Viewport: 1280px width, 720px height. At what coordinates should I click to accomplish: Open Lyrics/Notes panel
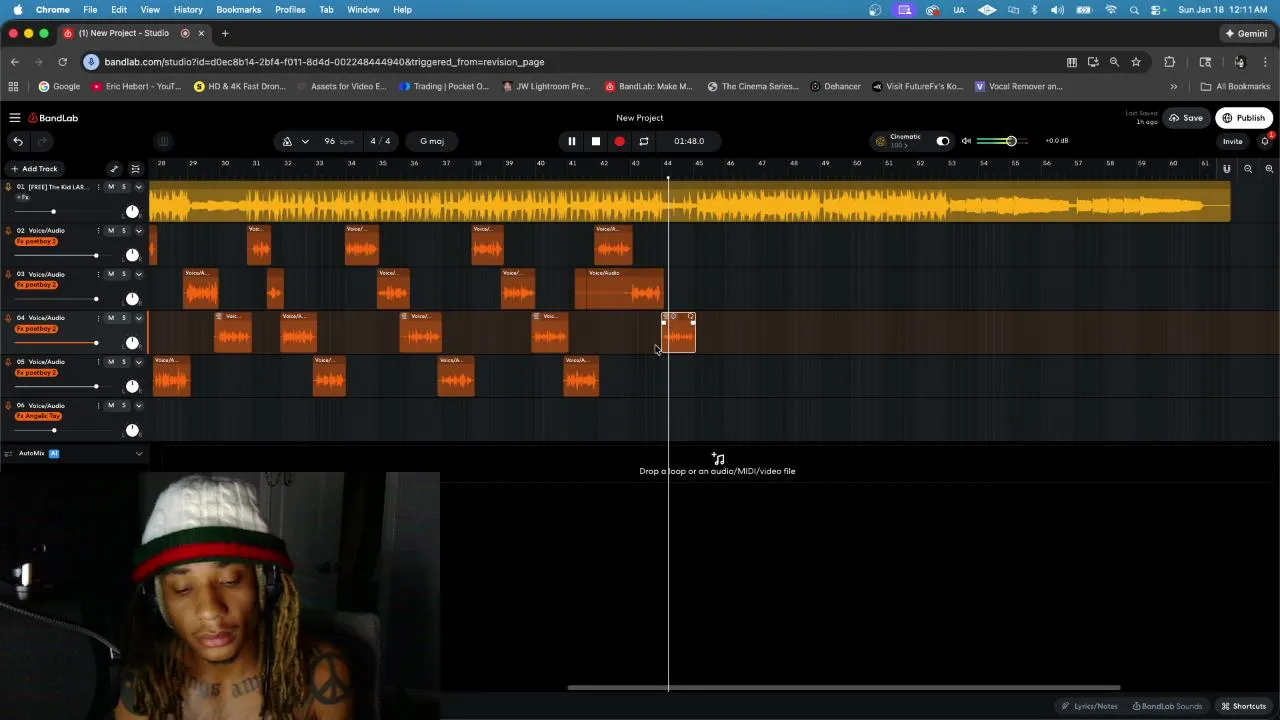1090,706
